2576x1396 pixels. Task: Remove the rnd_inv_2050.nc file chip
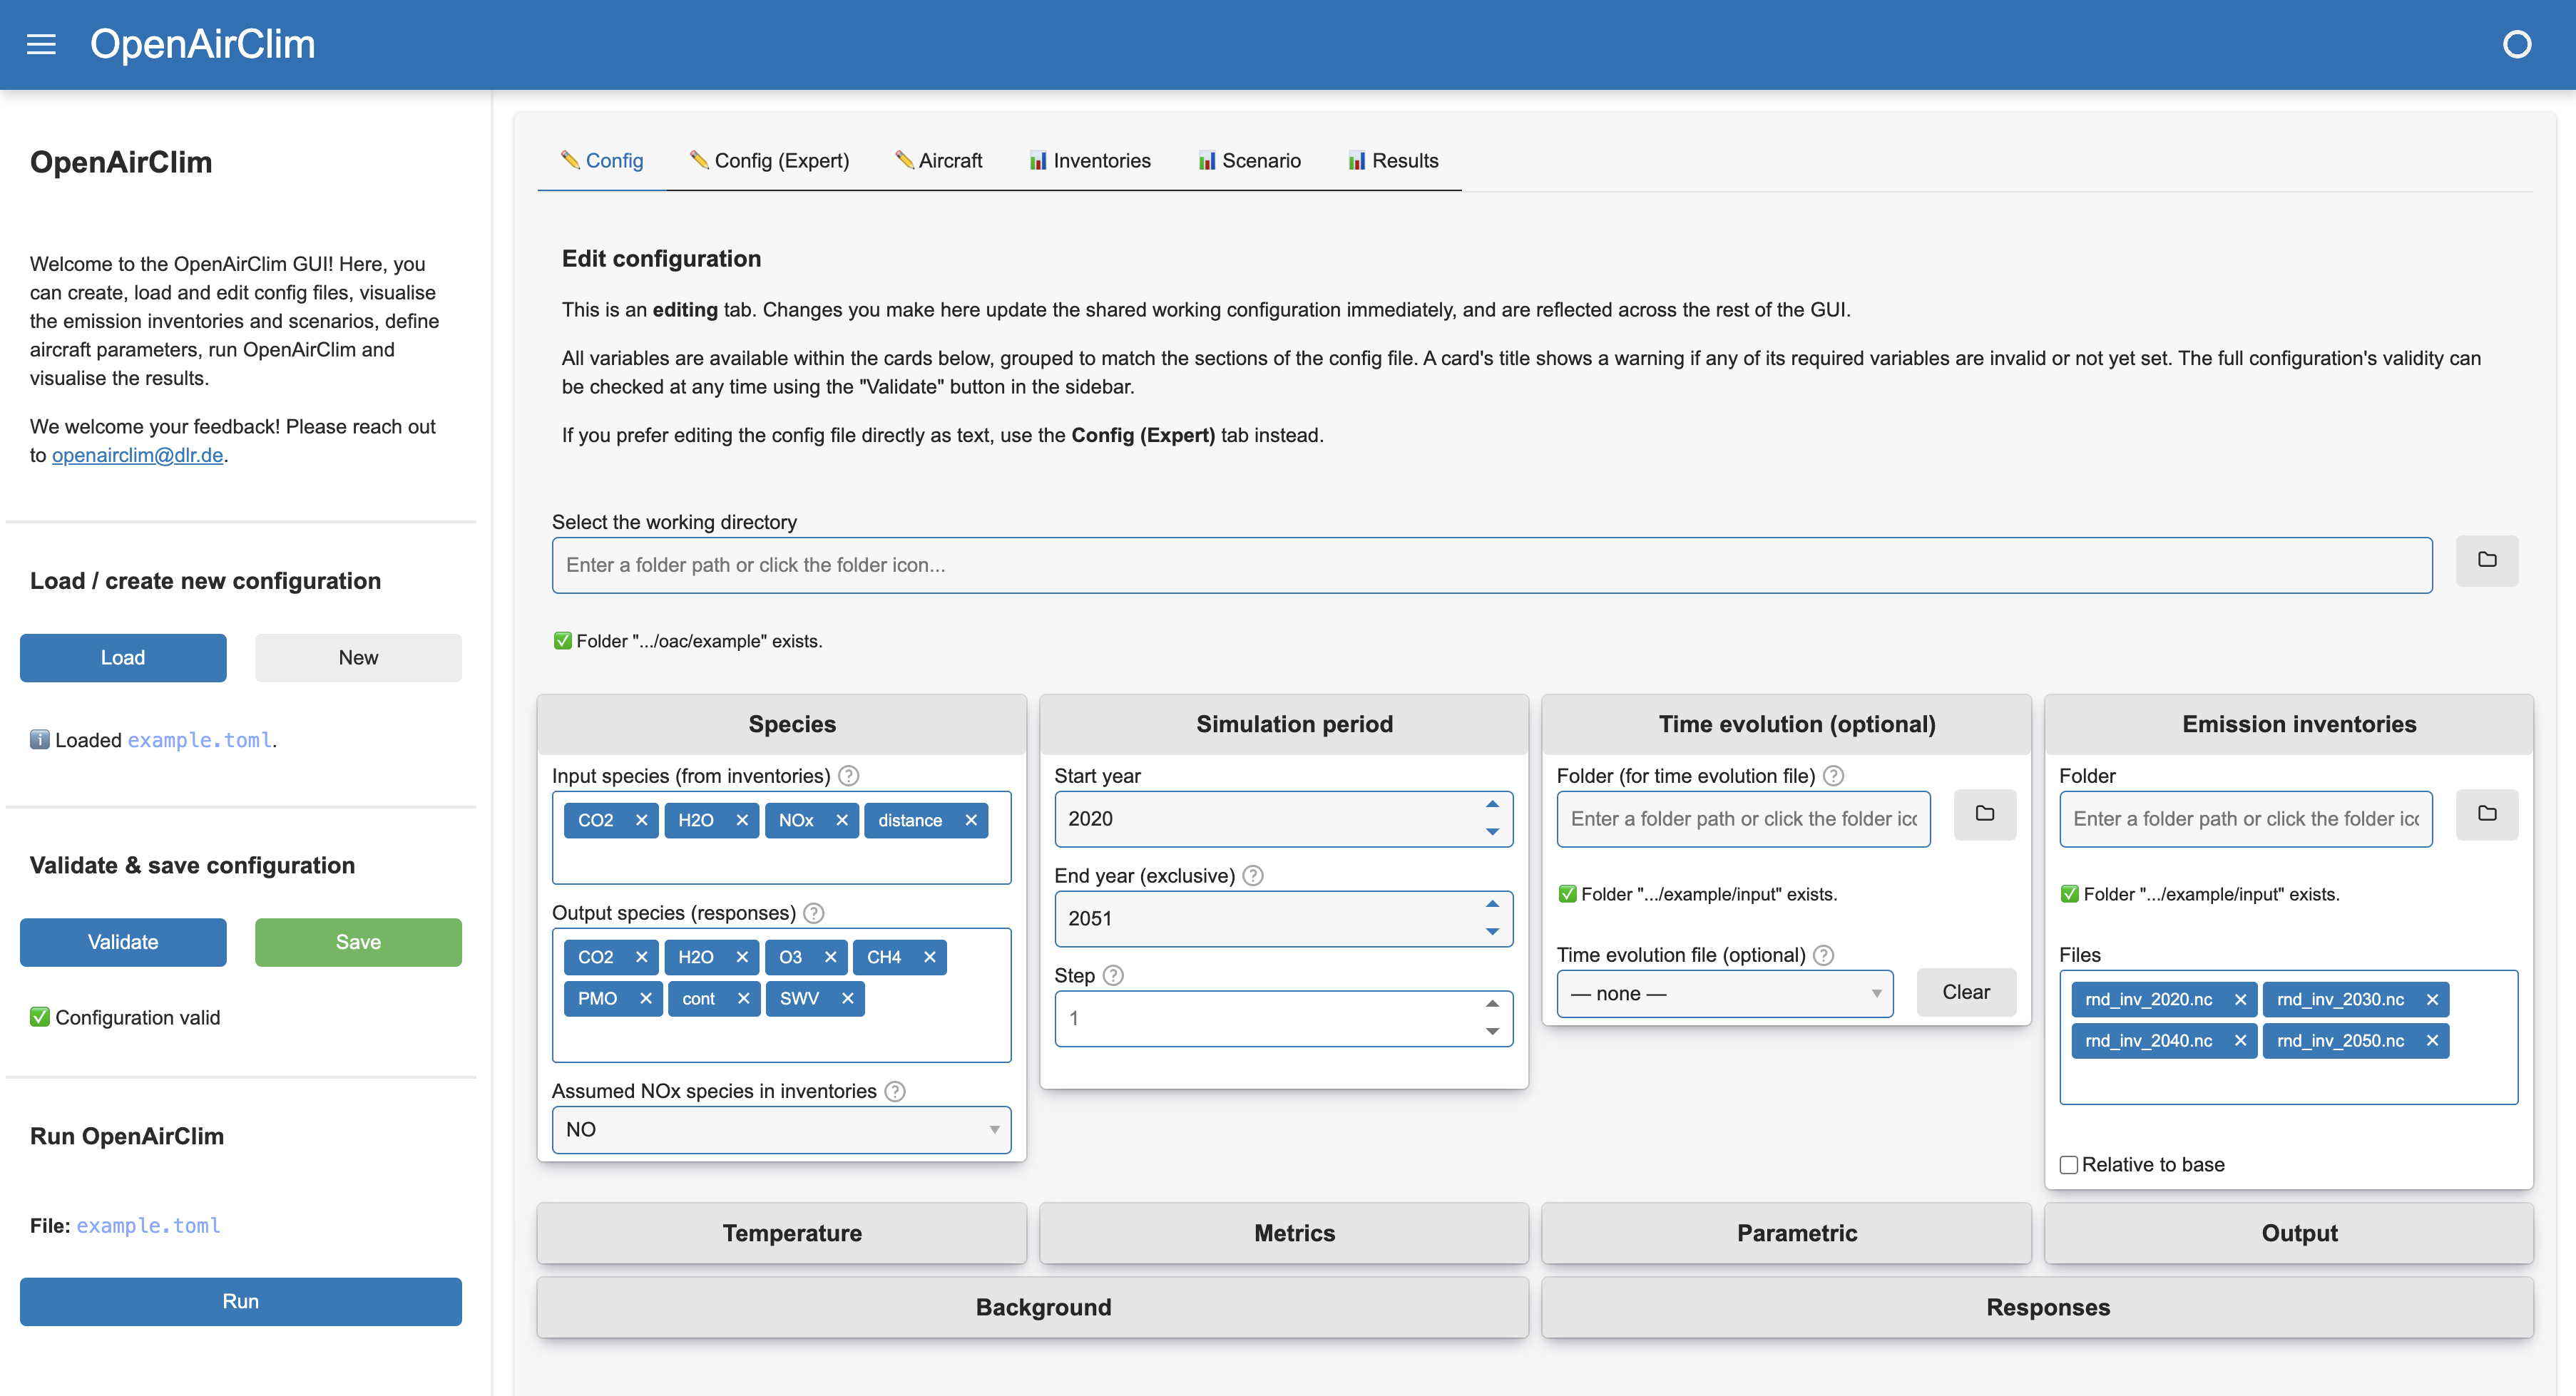2432,1041
